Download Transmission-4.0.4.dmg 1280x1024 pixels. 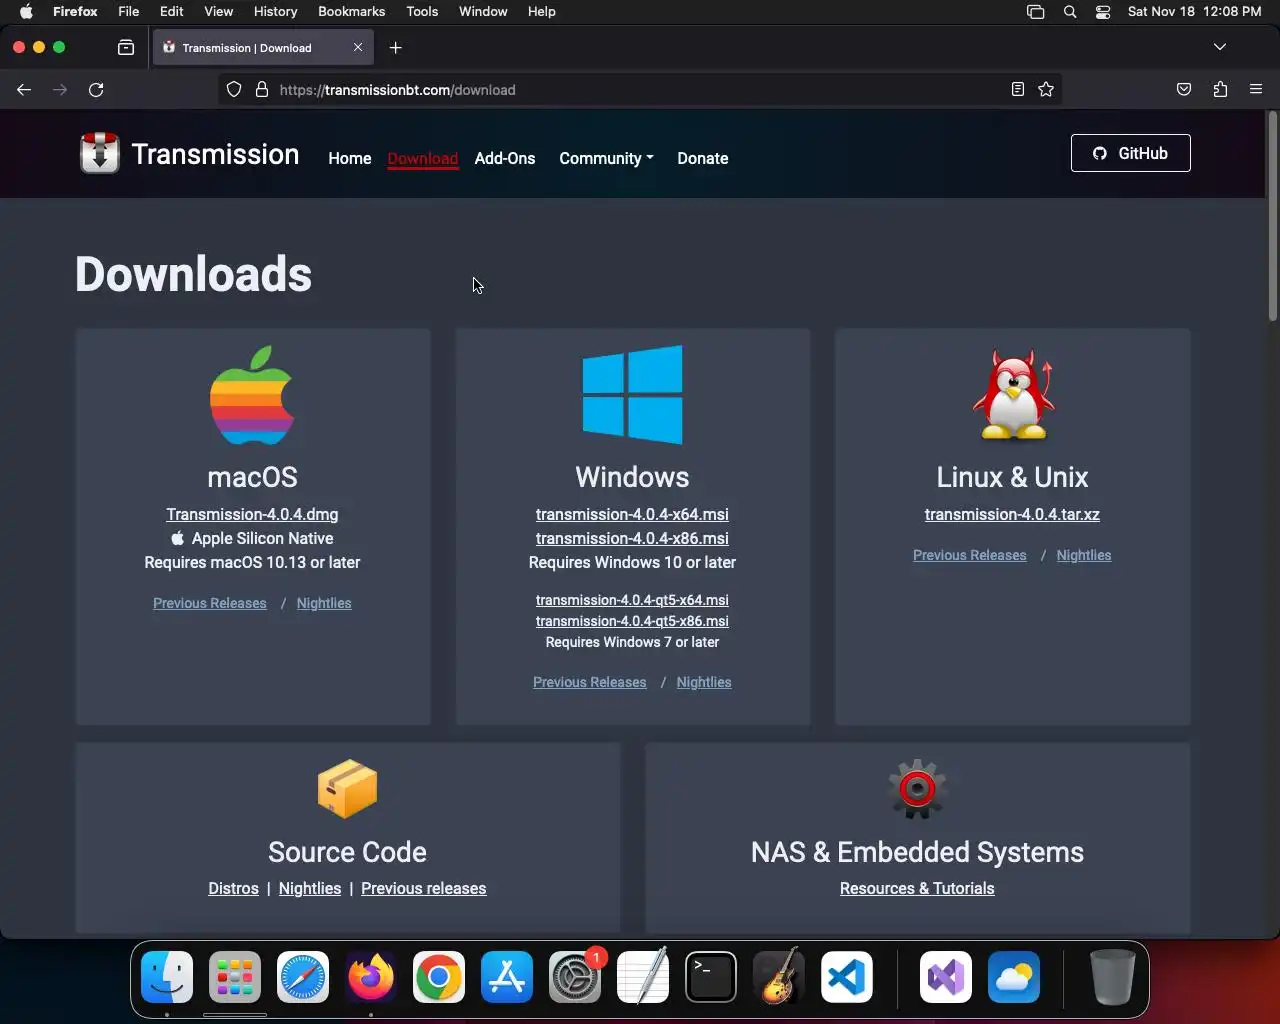pos(252,514)
